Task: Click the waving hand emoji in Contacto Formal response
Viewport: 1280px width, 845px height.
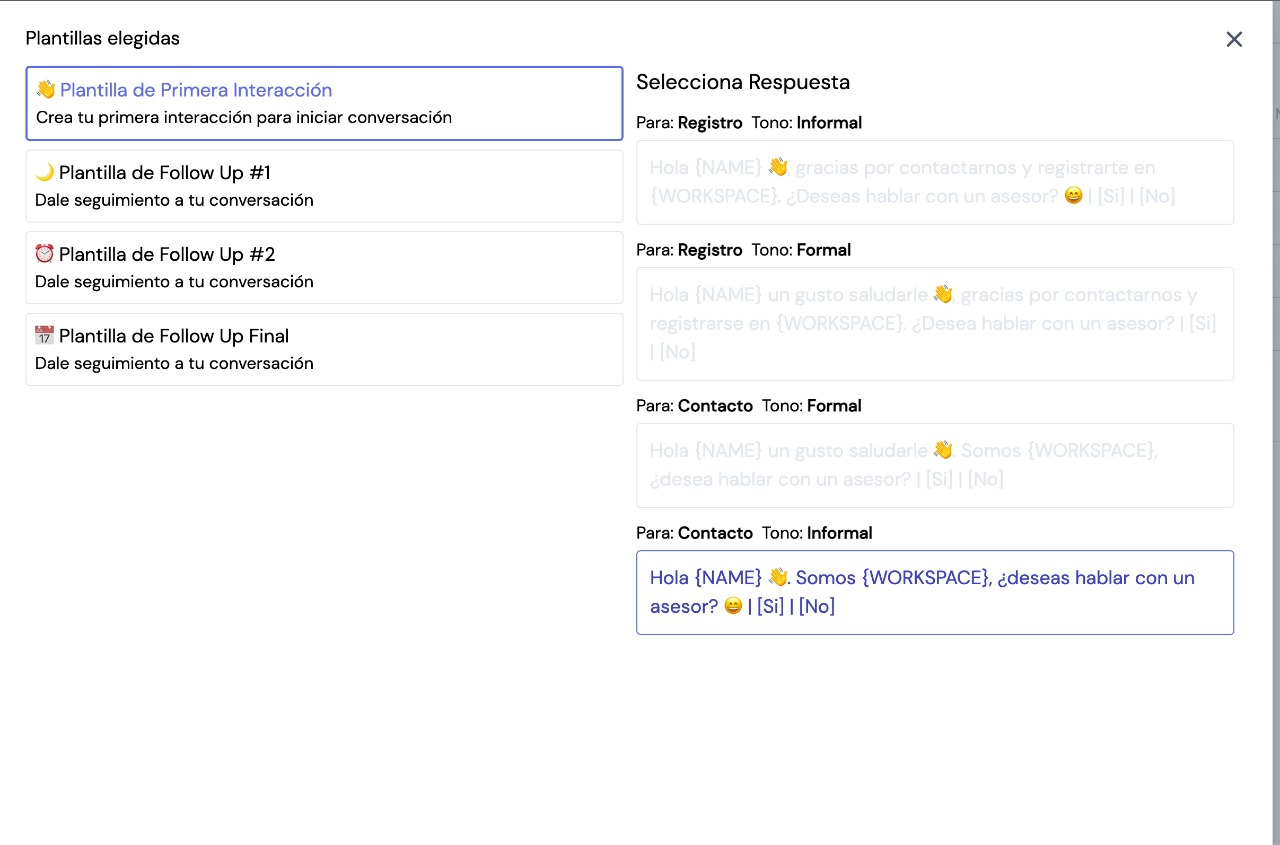Action: (942, 450)
